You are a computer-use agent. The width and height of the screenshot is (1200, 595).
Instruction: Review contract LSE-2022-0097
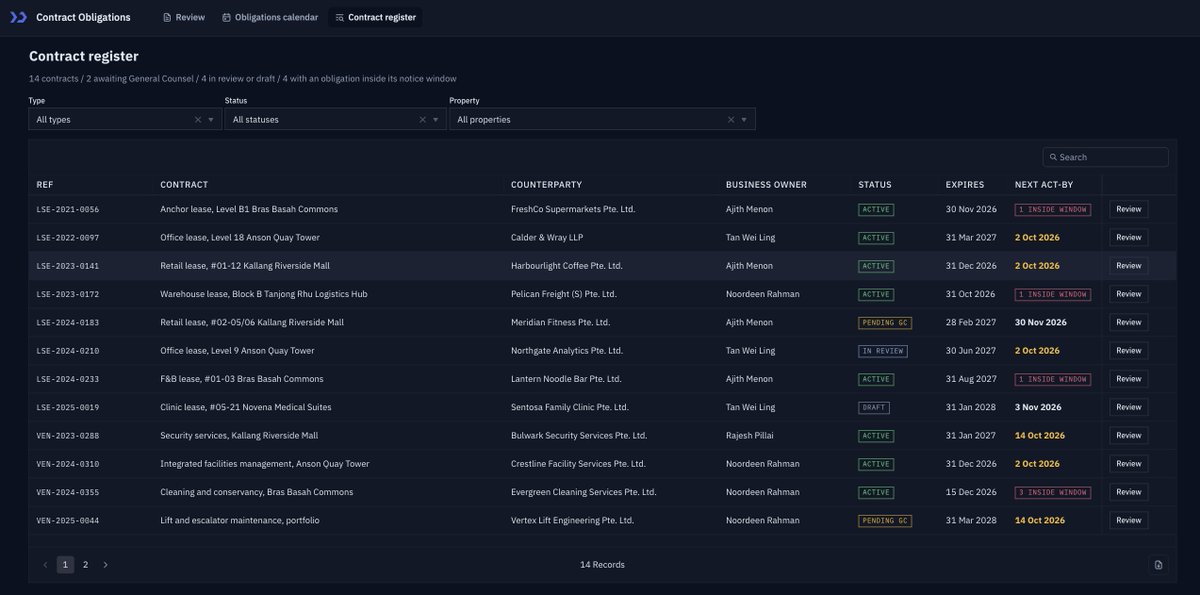(x=1128, y=238)
